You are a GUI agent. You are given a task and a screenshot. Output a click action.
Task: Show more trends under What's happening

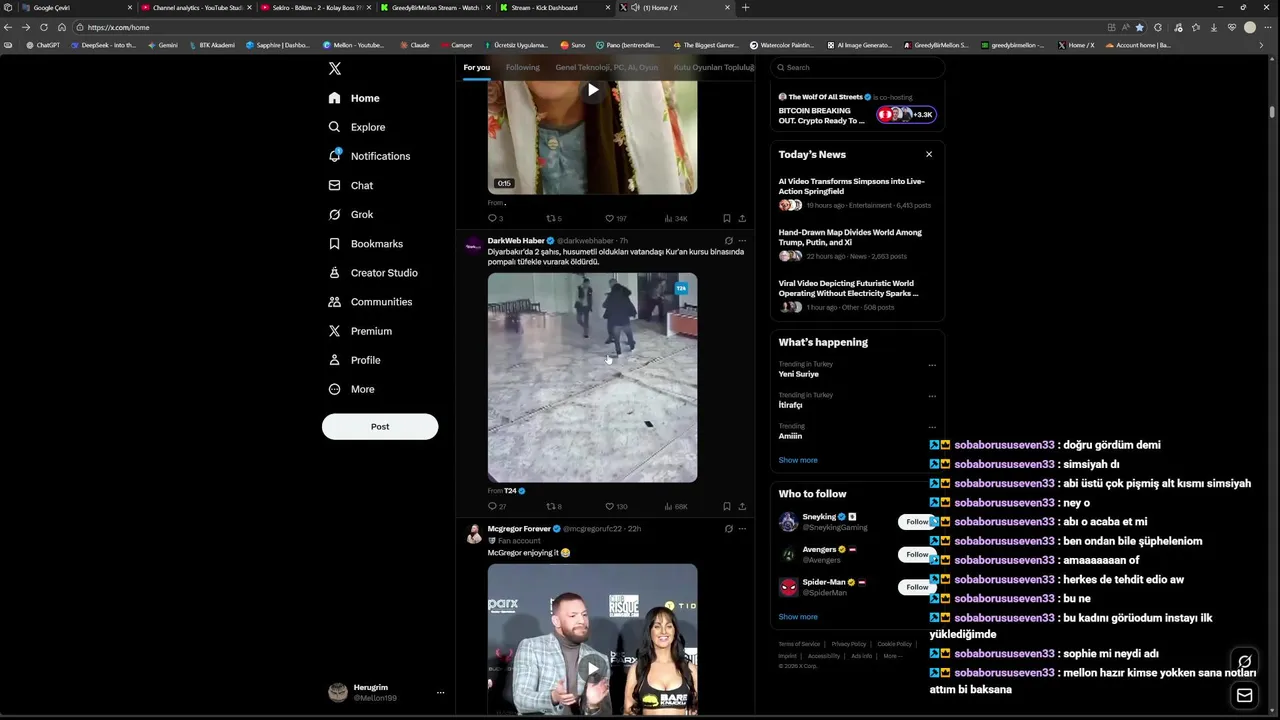[798, 460]
